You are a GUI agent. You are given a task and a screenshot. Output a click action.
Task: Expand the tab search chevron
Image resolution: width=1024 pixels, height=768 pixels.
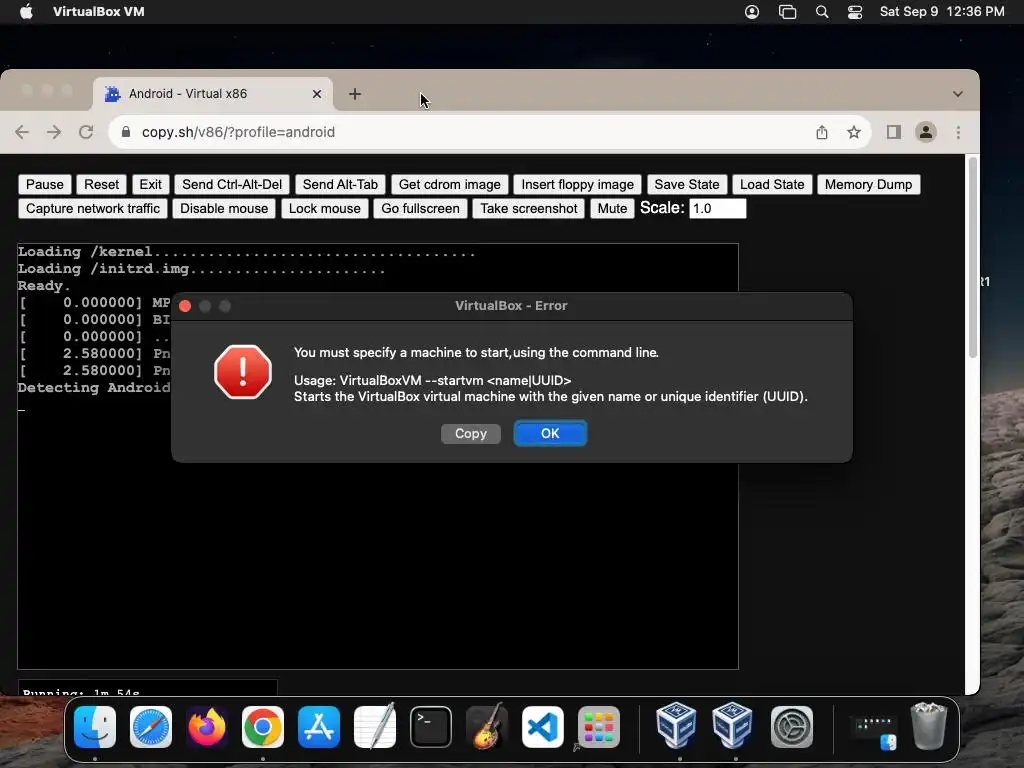click(957, 94)
